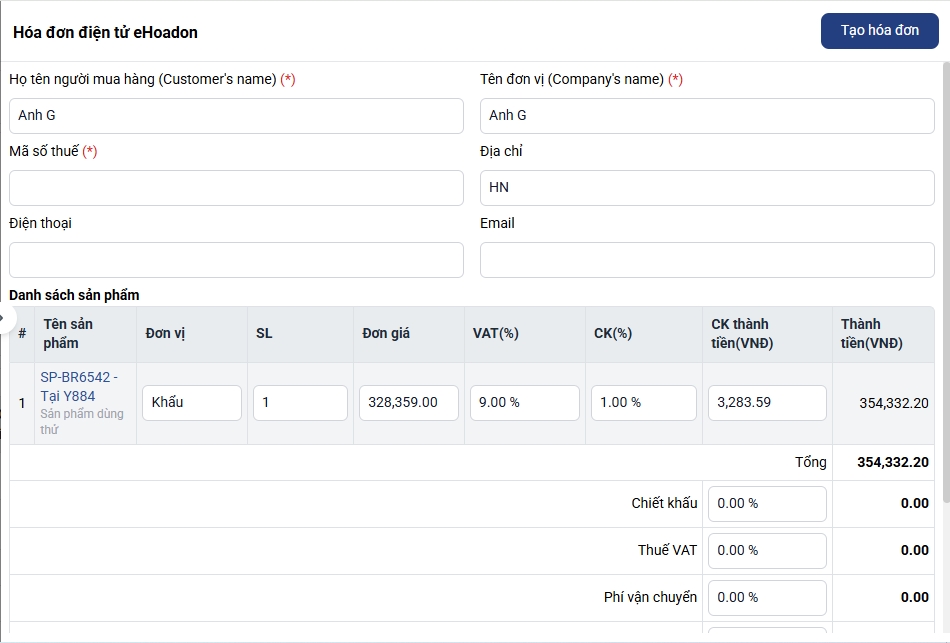Click the vertical scrollbar
The height and width of the screenshot is (643, 950).
[946, 280]
